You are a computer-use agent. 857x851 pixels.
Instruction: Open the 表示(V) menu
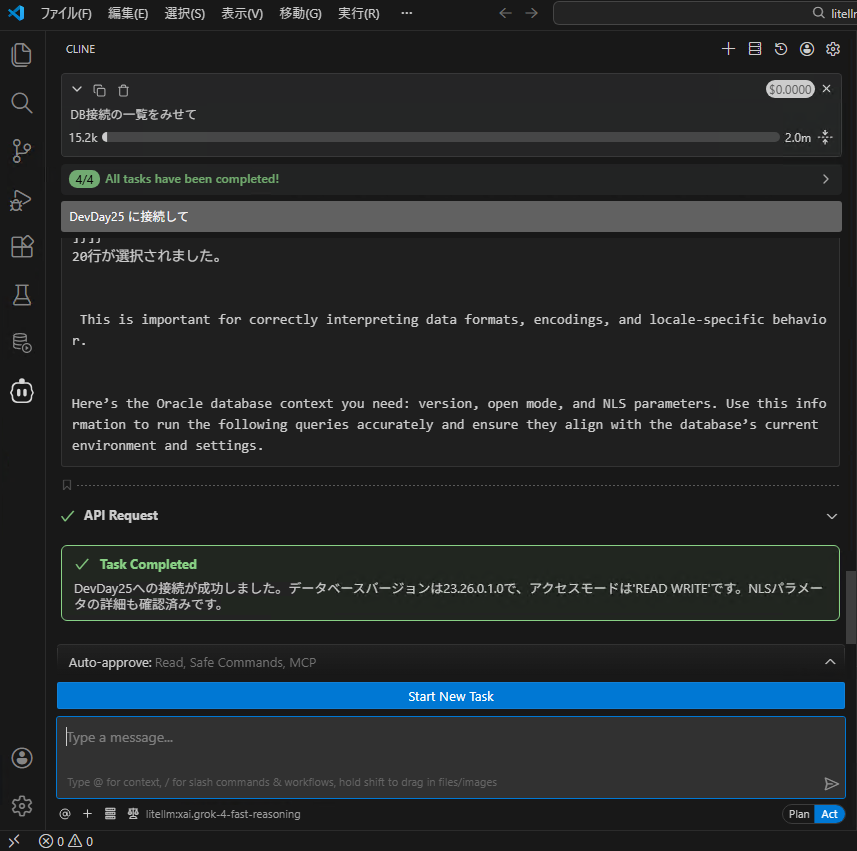click(x=242, y=13)
